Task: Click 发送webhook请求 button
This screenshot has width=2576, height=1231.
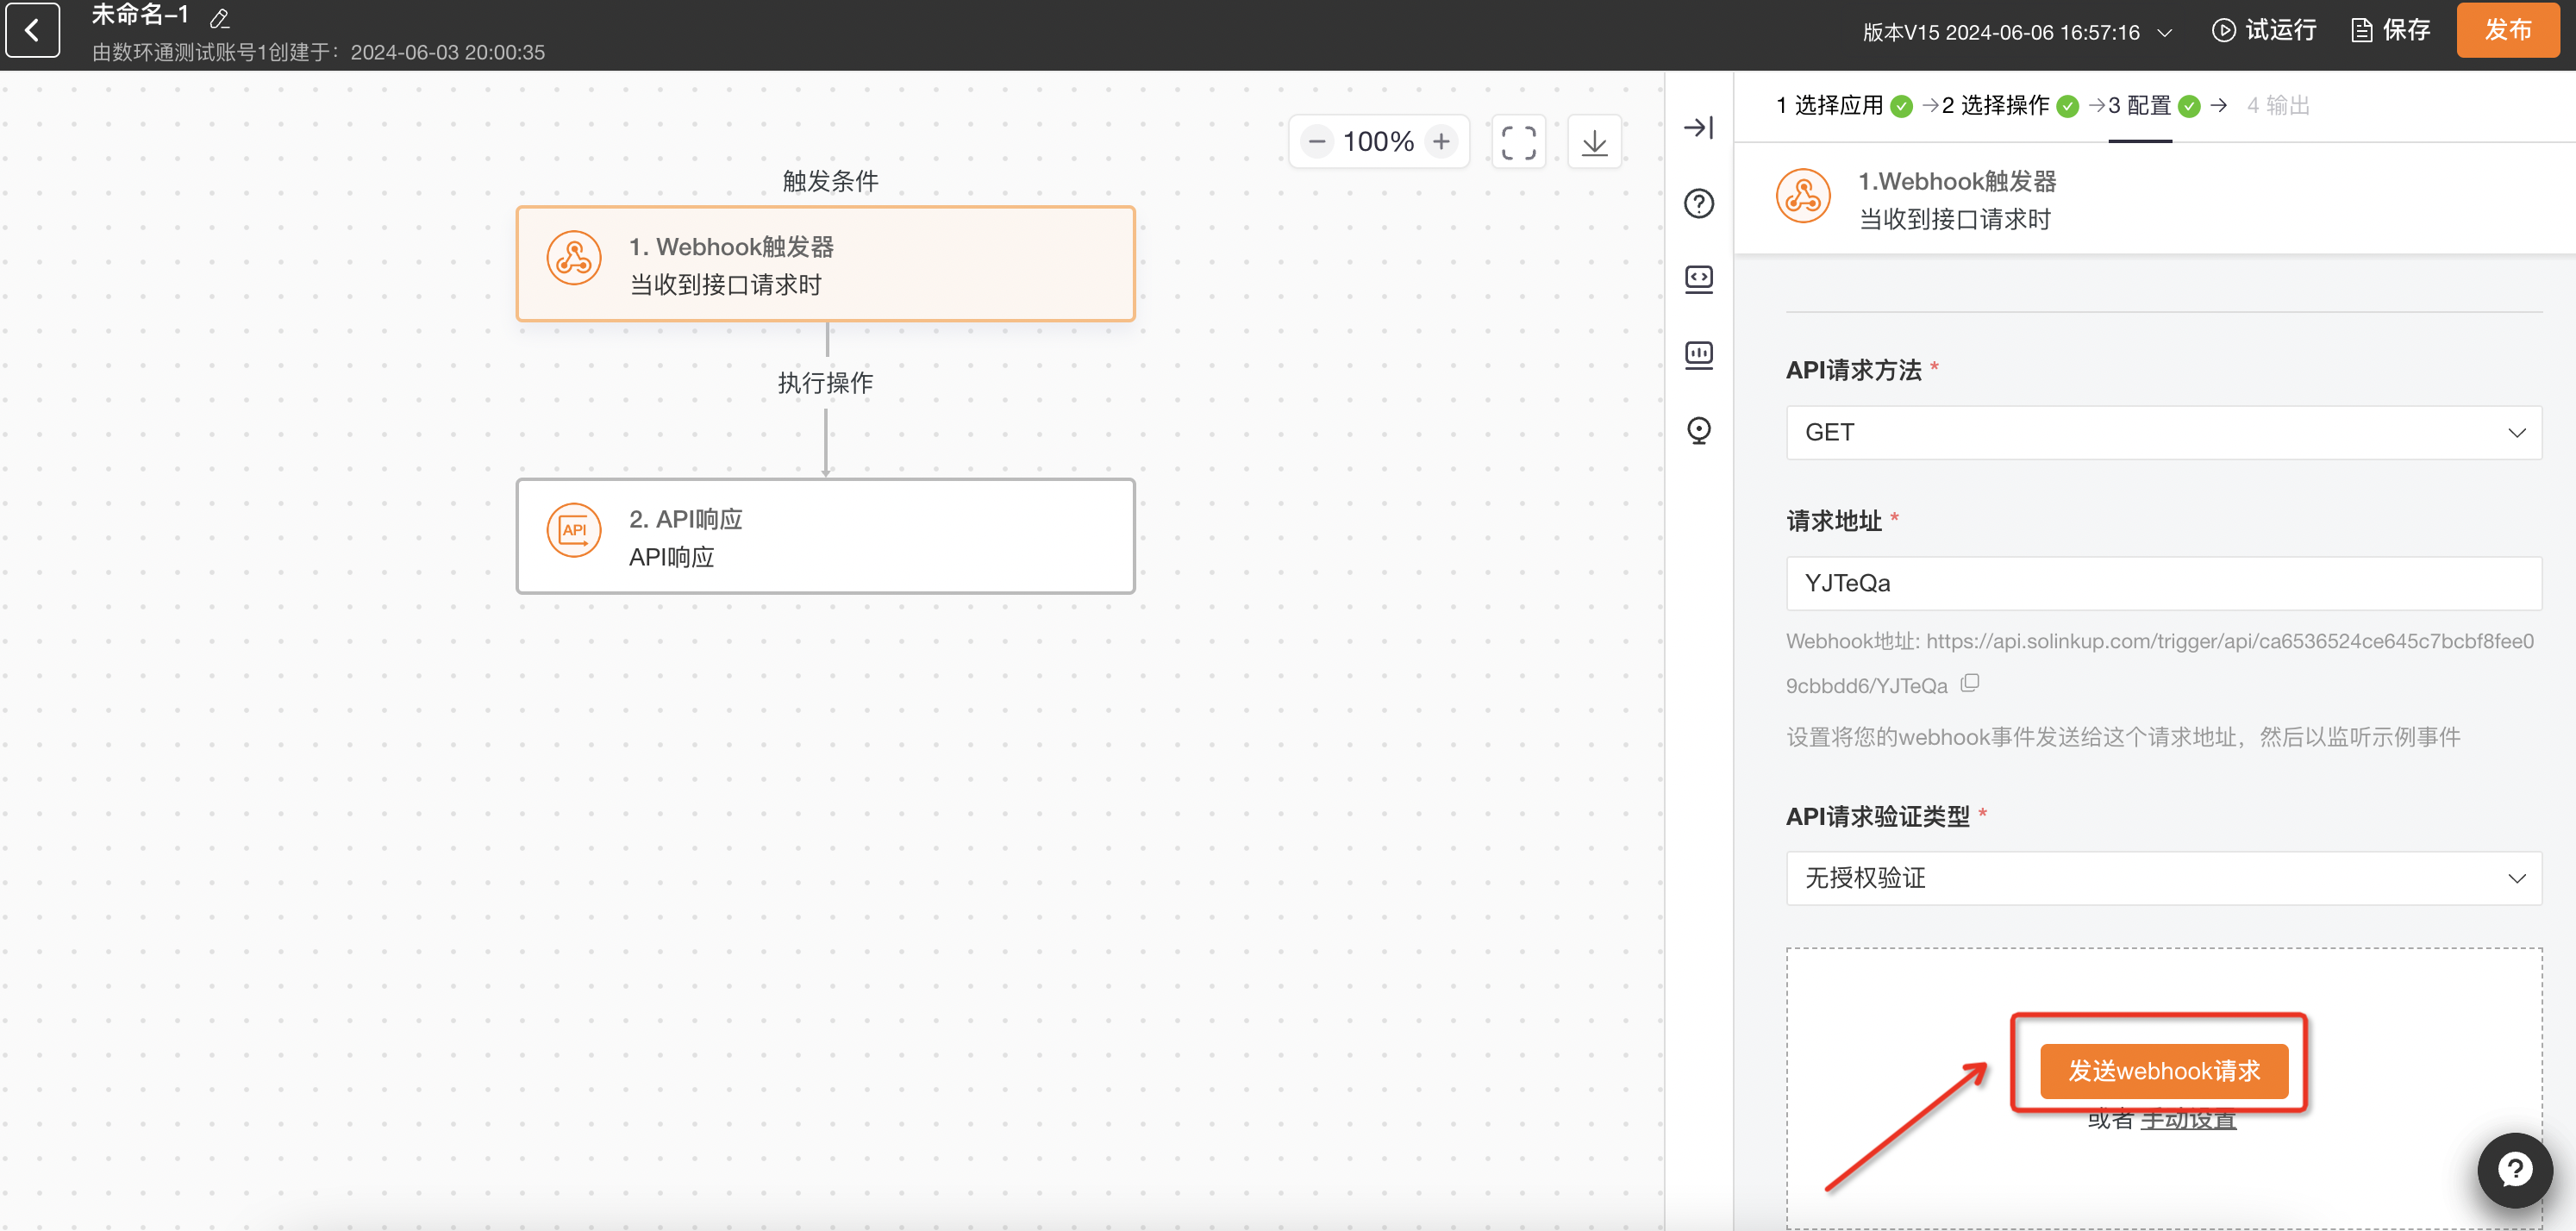Action: 2163,1071
